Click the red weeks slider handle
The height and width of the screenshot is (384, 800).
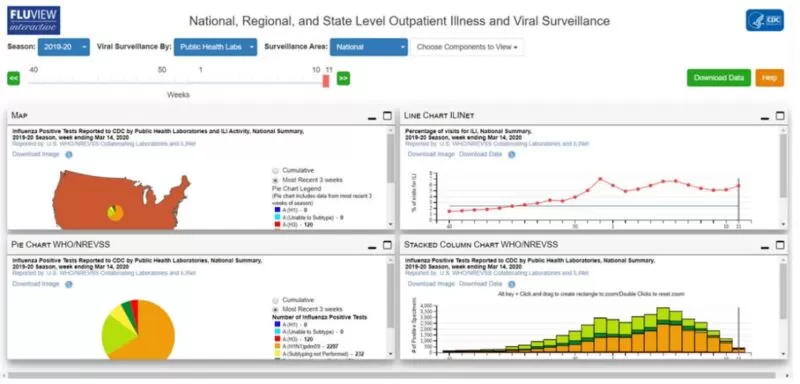[326, 81]
